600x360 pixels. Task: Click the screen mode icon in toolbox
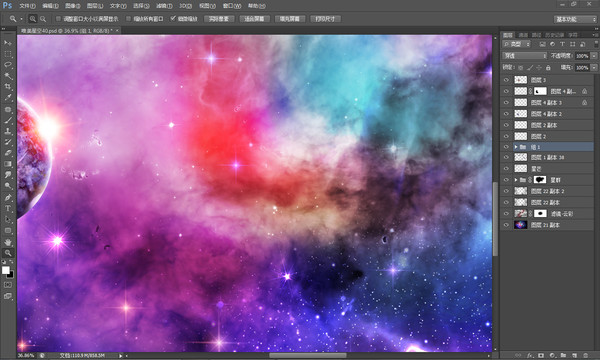(8, 296)
